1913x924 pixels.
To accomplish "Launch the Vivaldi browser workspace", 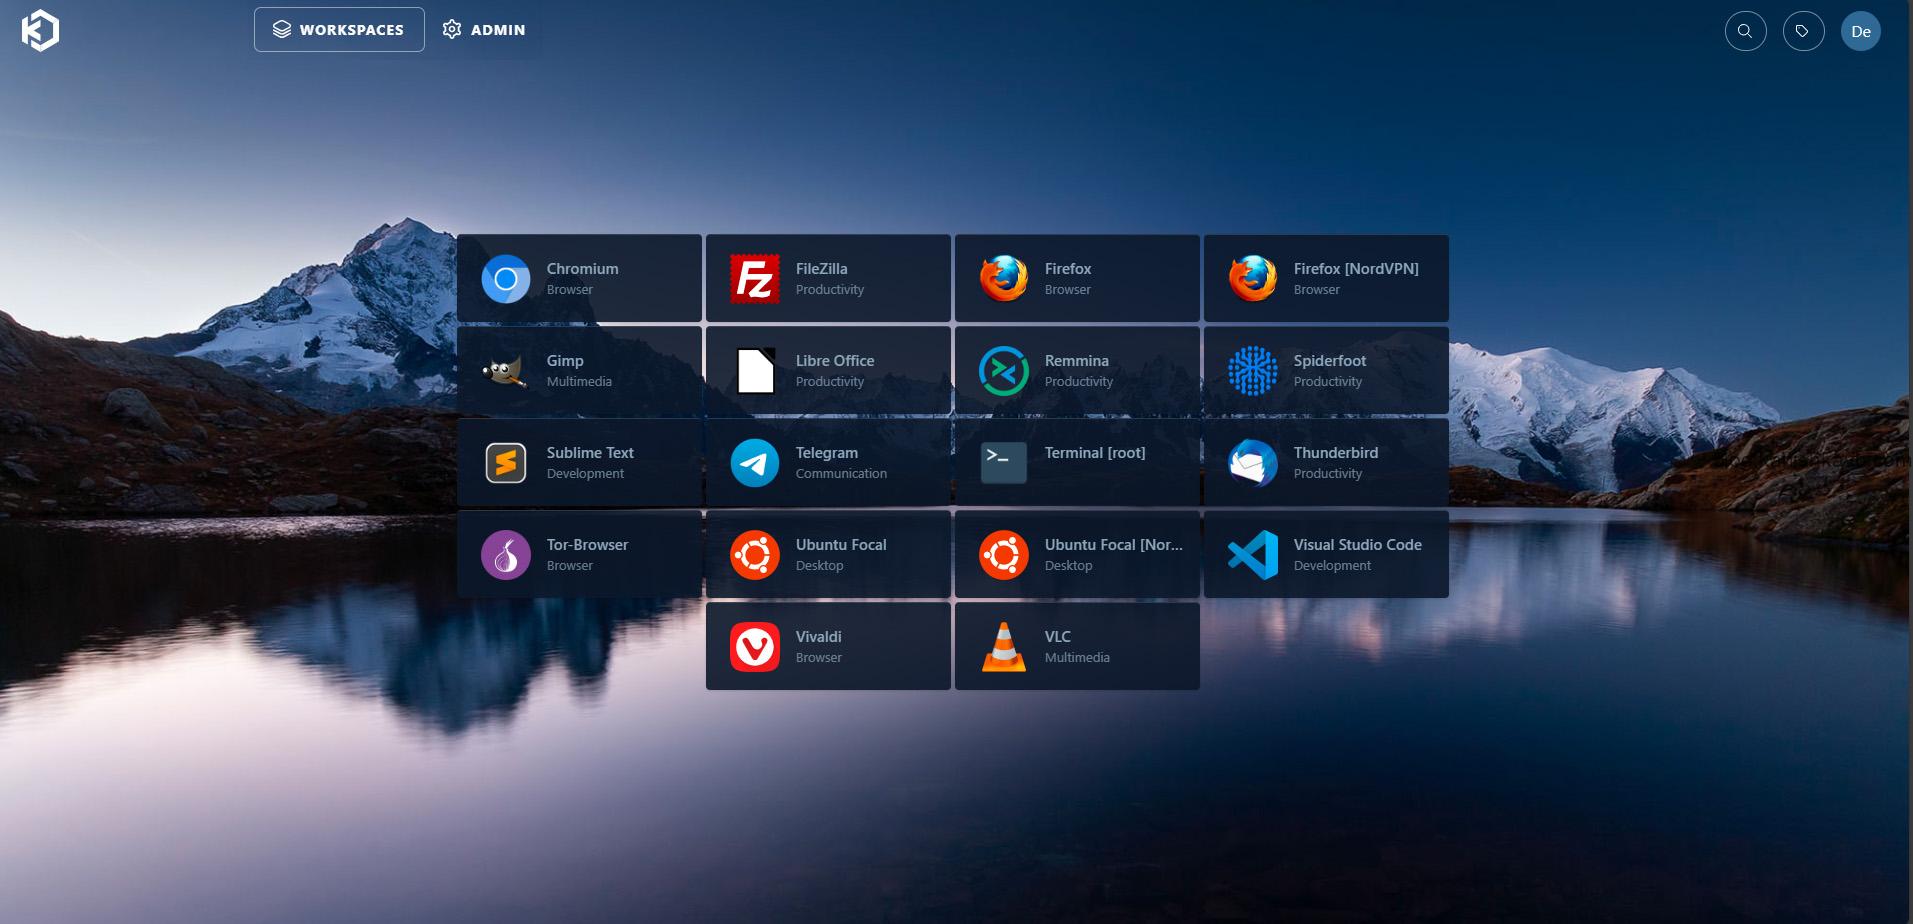I will tap(828, 646).
